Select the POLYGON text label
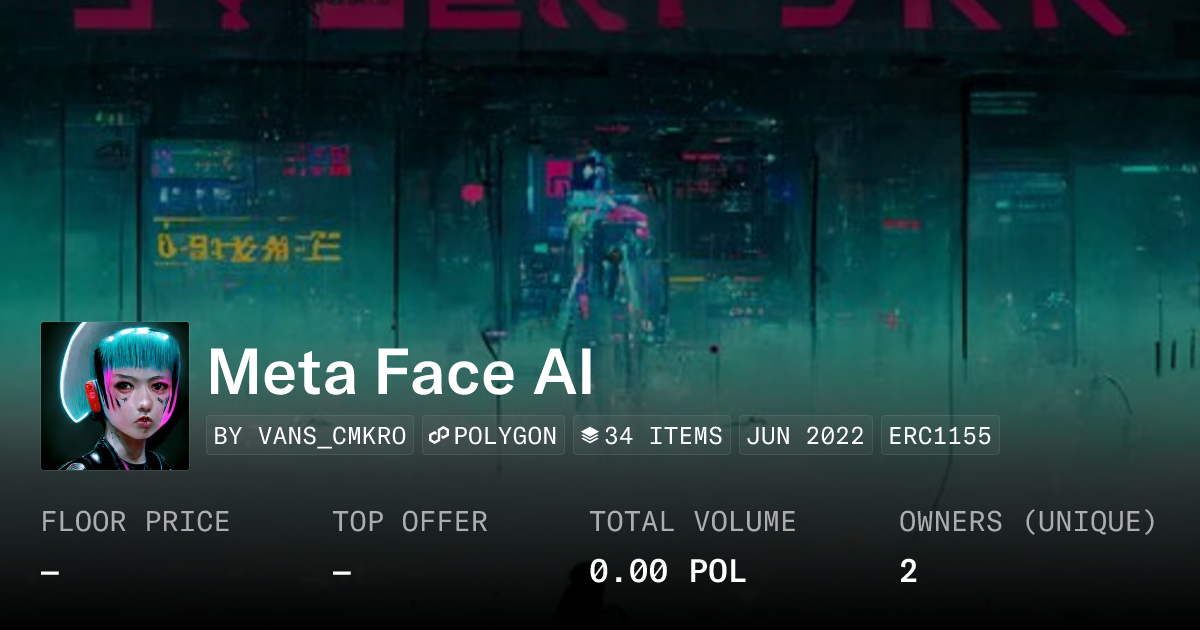The width and height of the screenshot is (1200, 630). pyautogui.click(x=505, y=436)
